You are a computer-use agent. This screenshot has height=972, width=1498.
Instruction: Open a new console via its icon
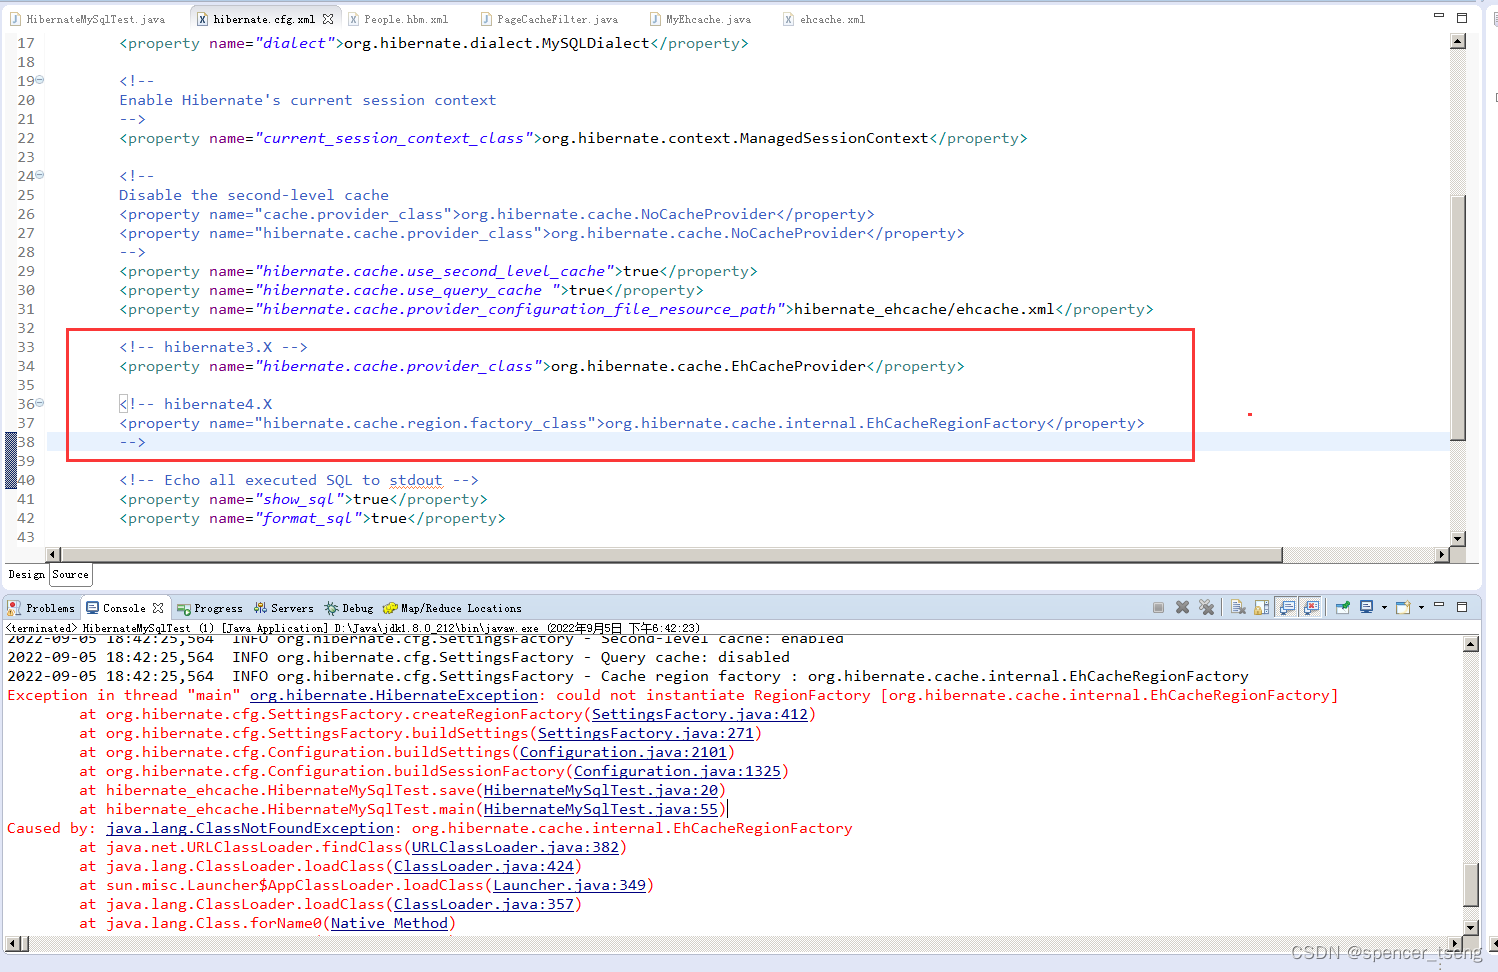1402,607
